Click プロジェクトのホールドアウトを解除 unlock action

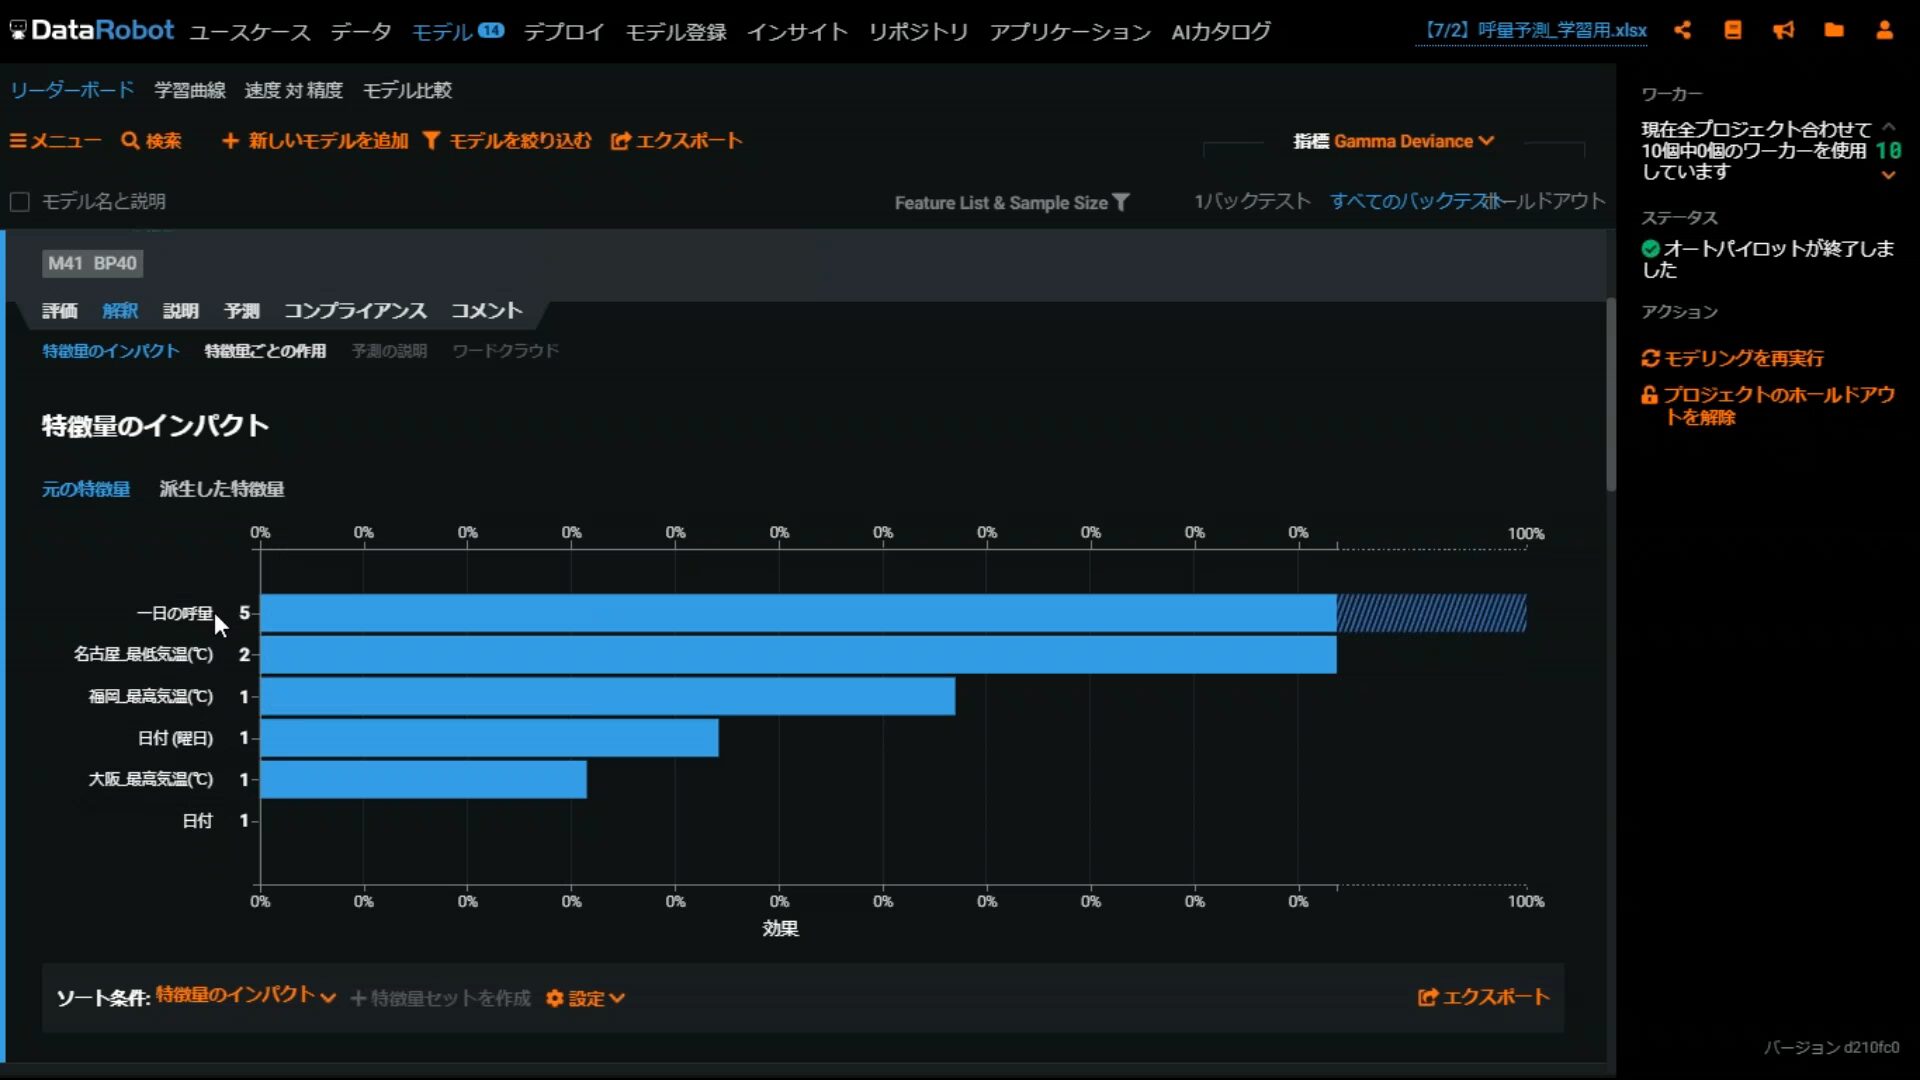pos(1768,405)
